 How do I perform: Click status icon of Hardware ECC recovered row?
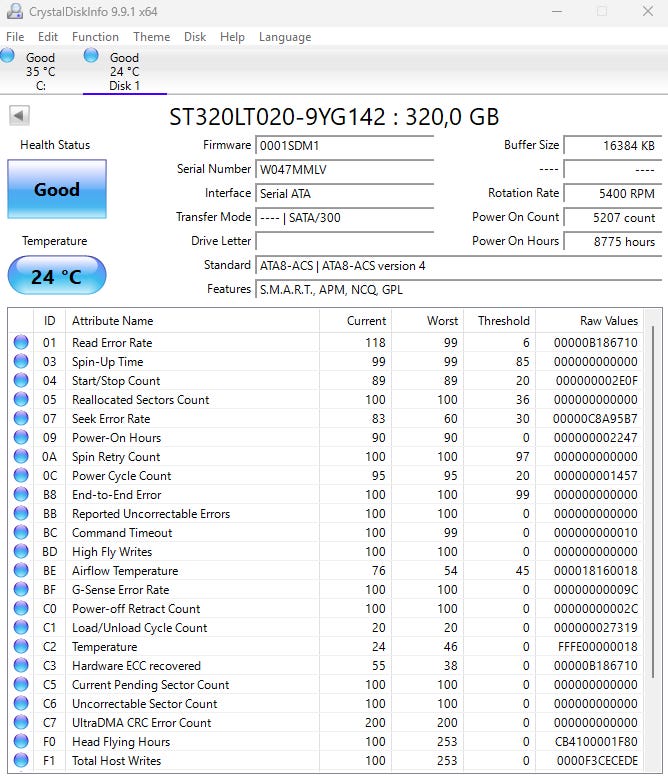coord(21,665)
